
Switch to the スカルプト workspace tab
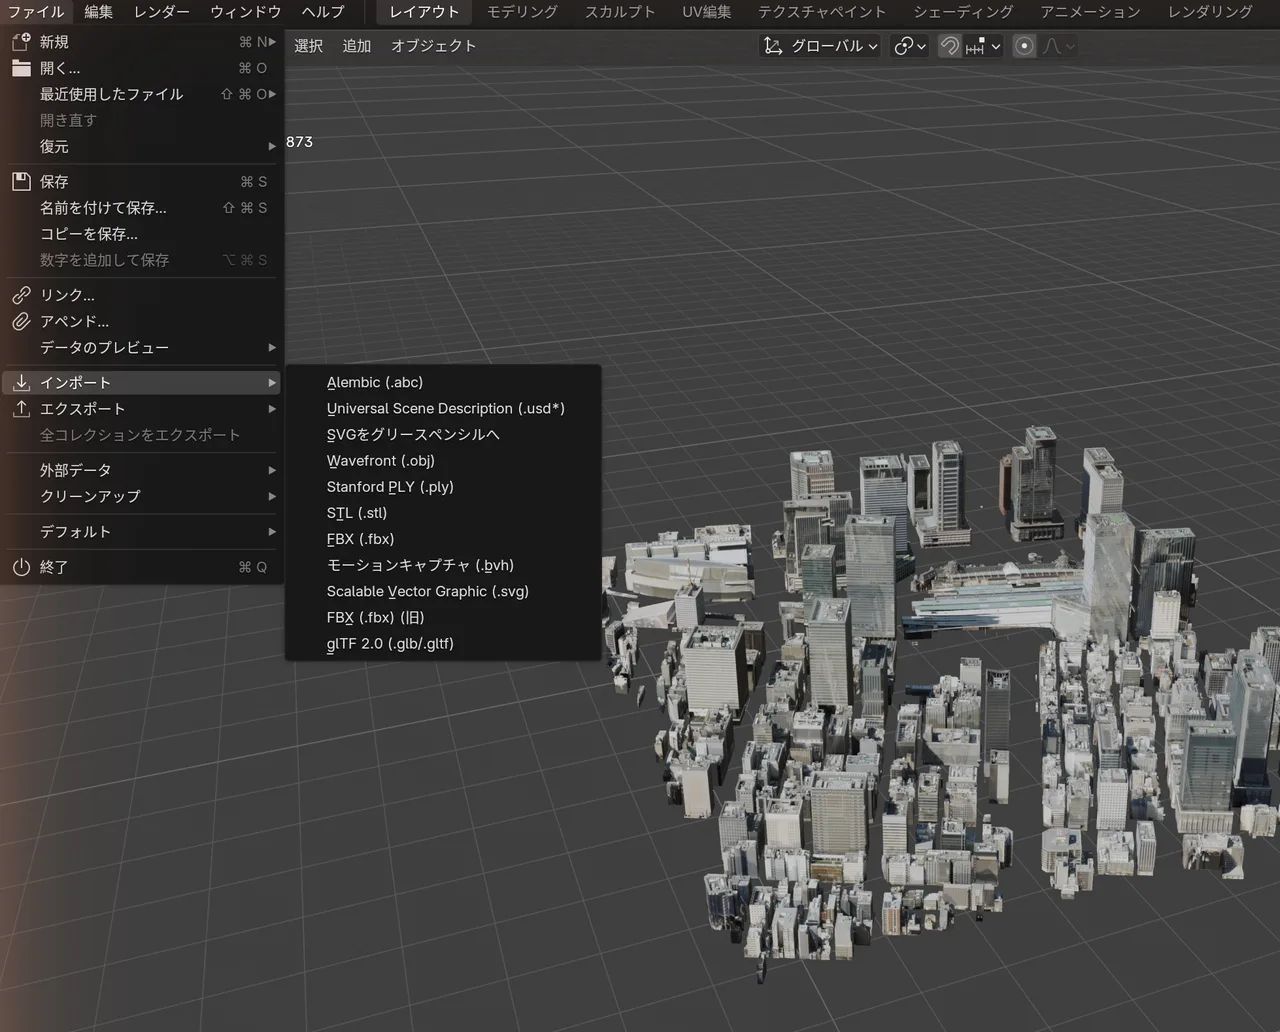tap(620, 12)
